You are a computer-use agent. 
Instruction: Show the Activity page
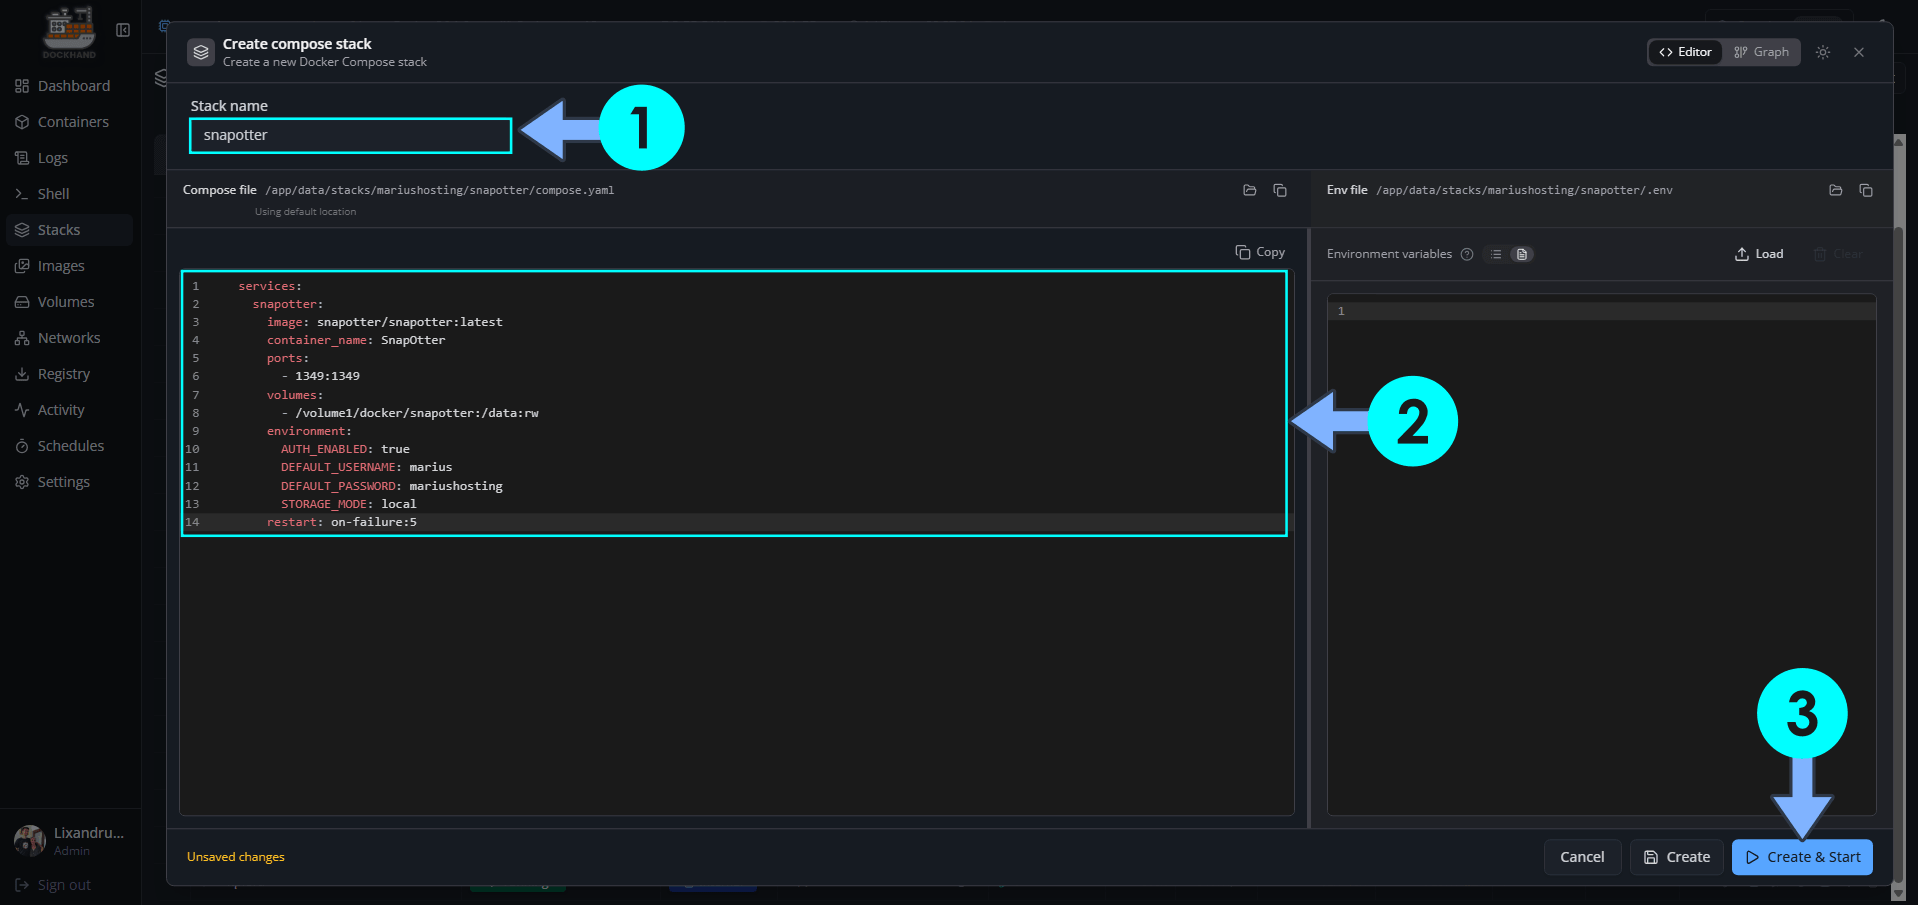[x=69, y=410]
